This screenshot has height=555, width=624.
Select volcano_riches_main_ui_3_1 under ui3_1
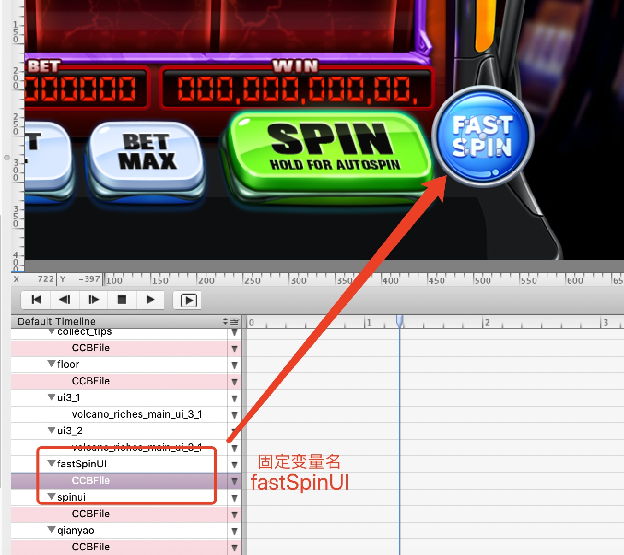(x=136, y=414)
